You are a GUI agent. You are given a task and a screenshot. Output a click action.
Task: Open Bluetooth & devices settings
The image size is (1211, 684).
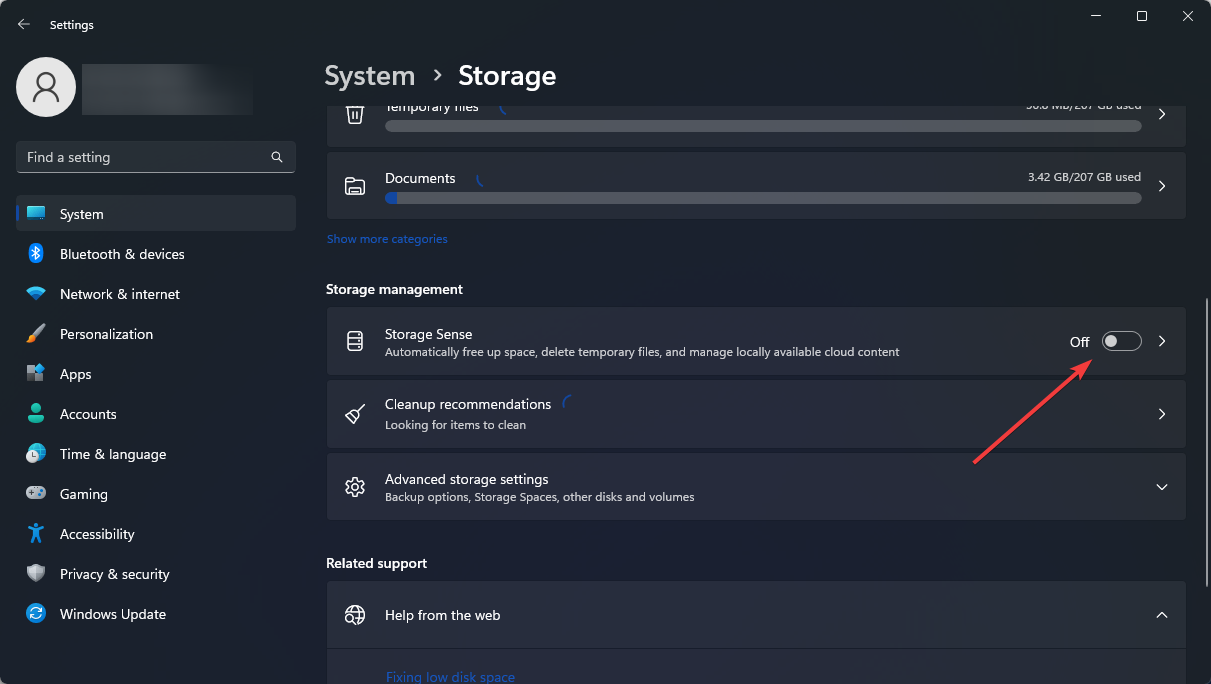[156, 254]
